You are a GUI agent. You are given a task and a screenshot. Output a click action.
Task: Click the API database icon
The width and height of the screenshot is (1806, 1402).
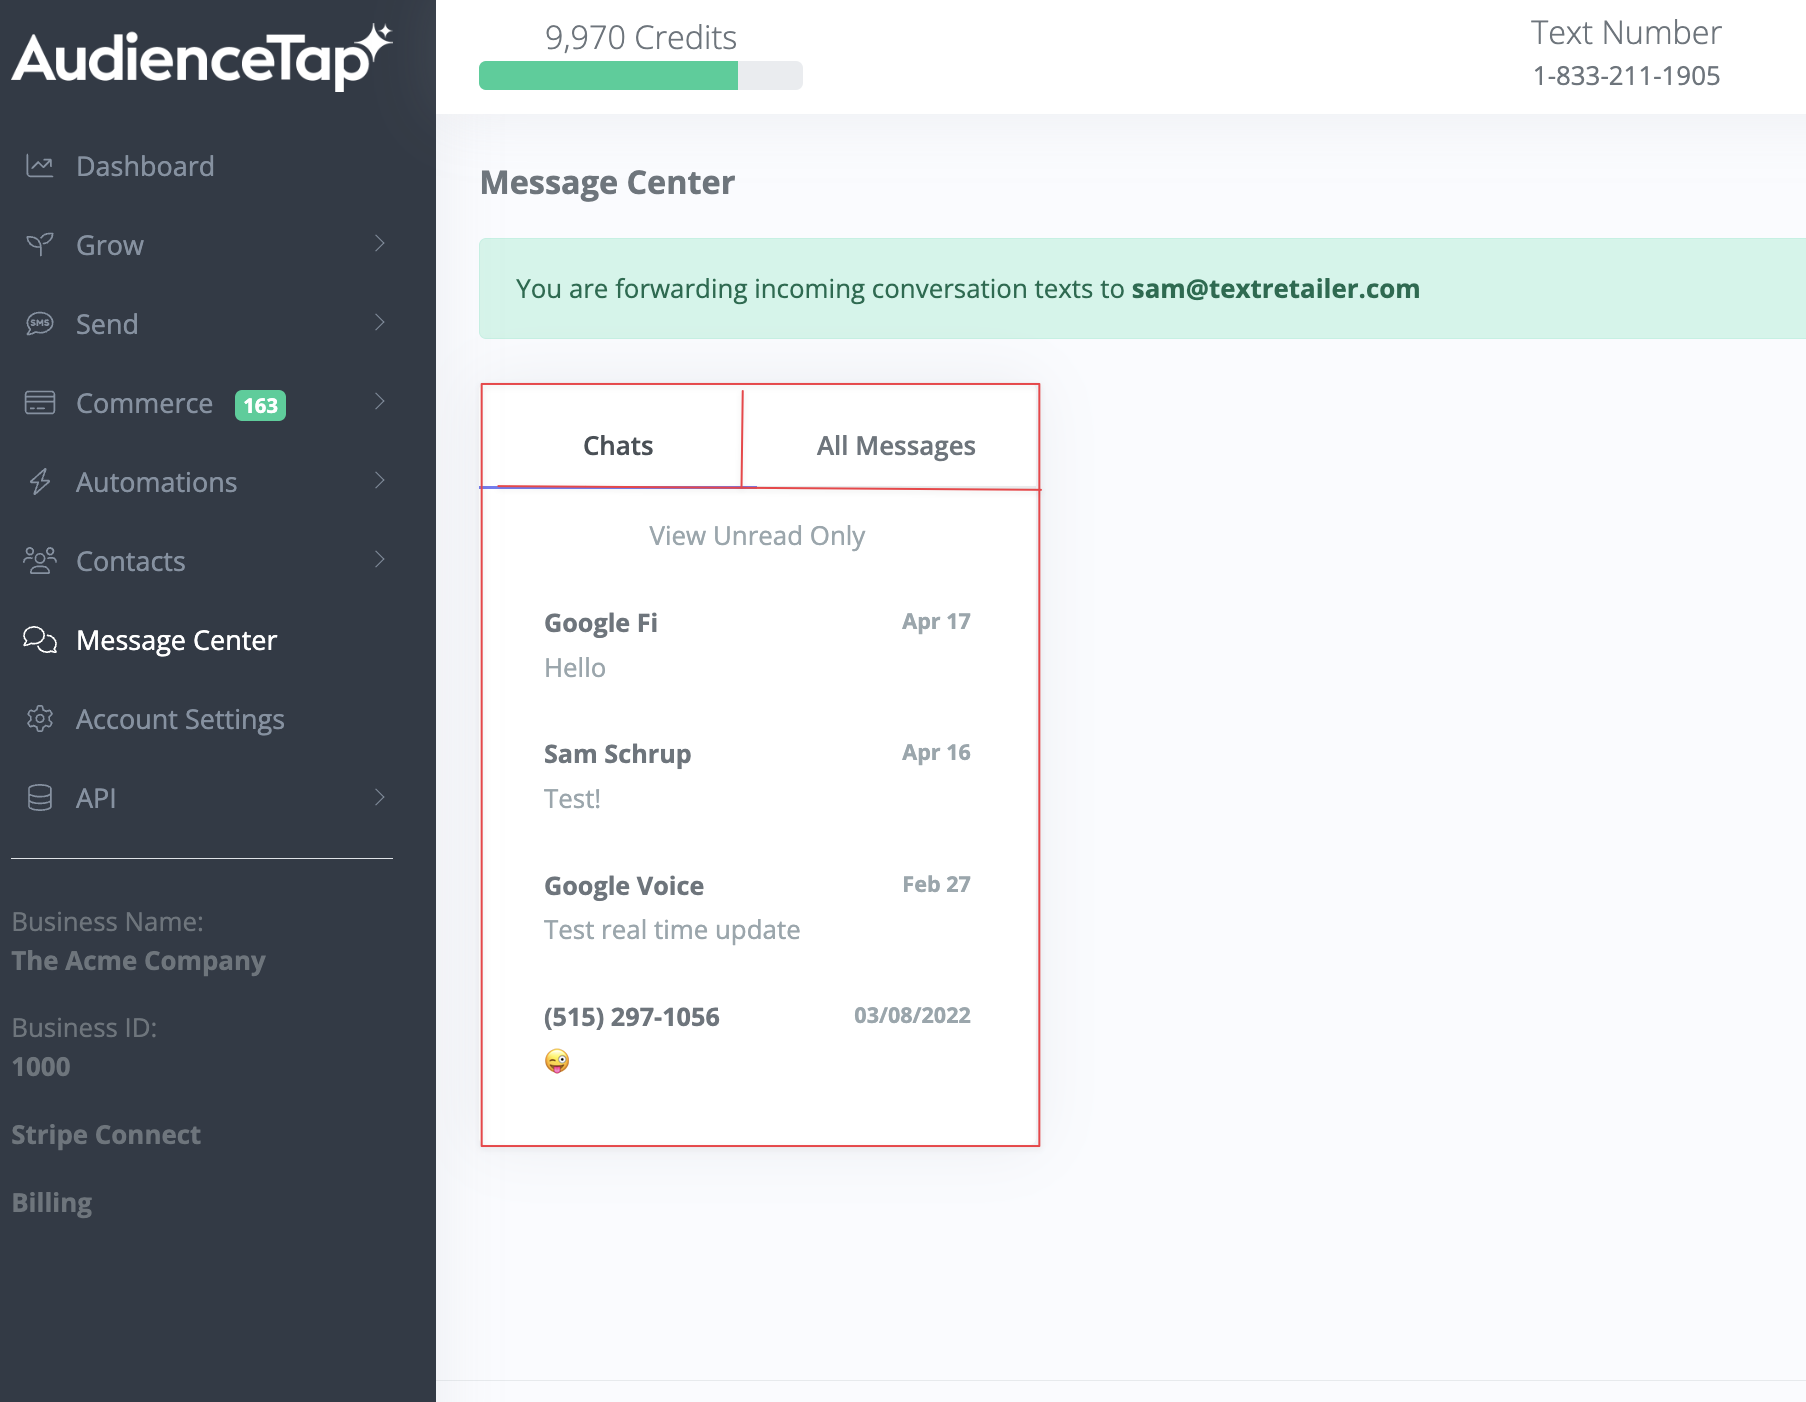39,797
